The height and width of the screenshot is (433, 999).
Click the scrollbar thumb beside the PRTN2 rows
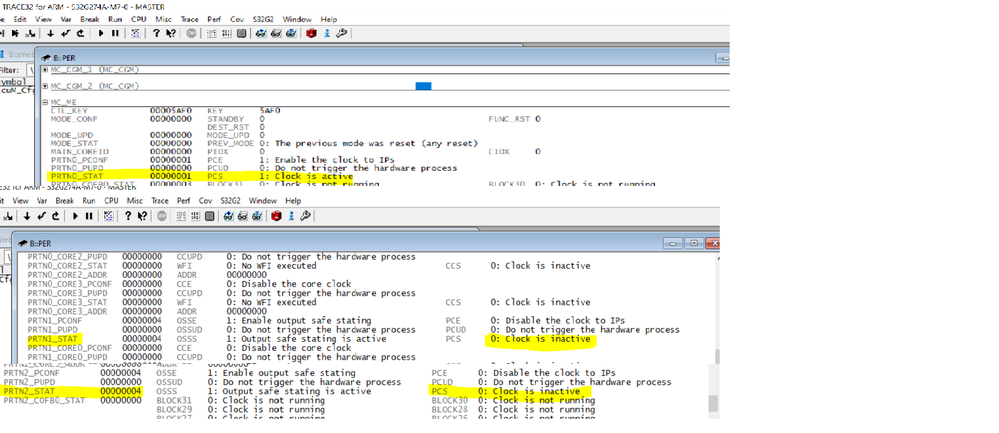coord(714,403)
